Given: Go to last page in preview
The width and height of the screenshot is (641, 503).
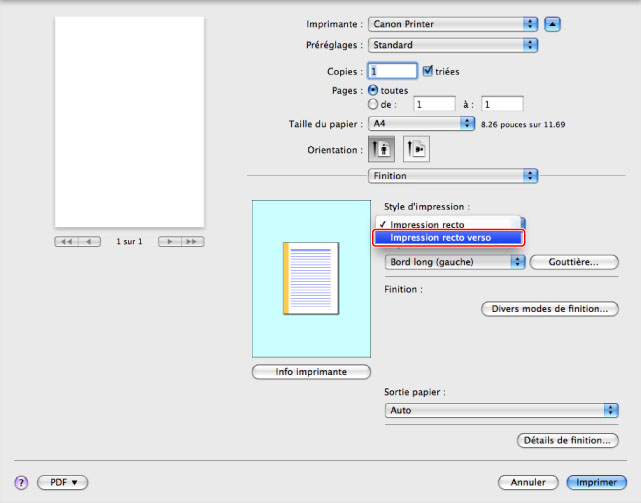Looking at the screenshot, I should pos(191,242).
